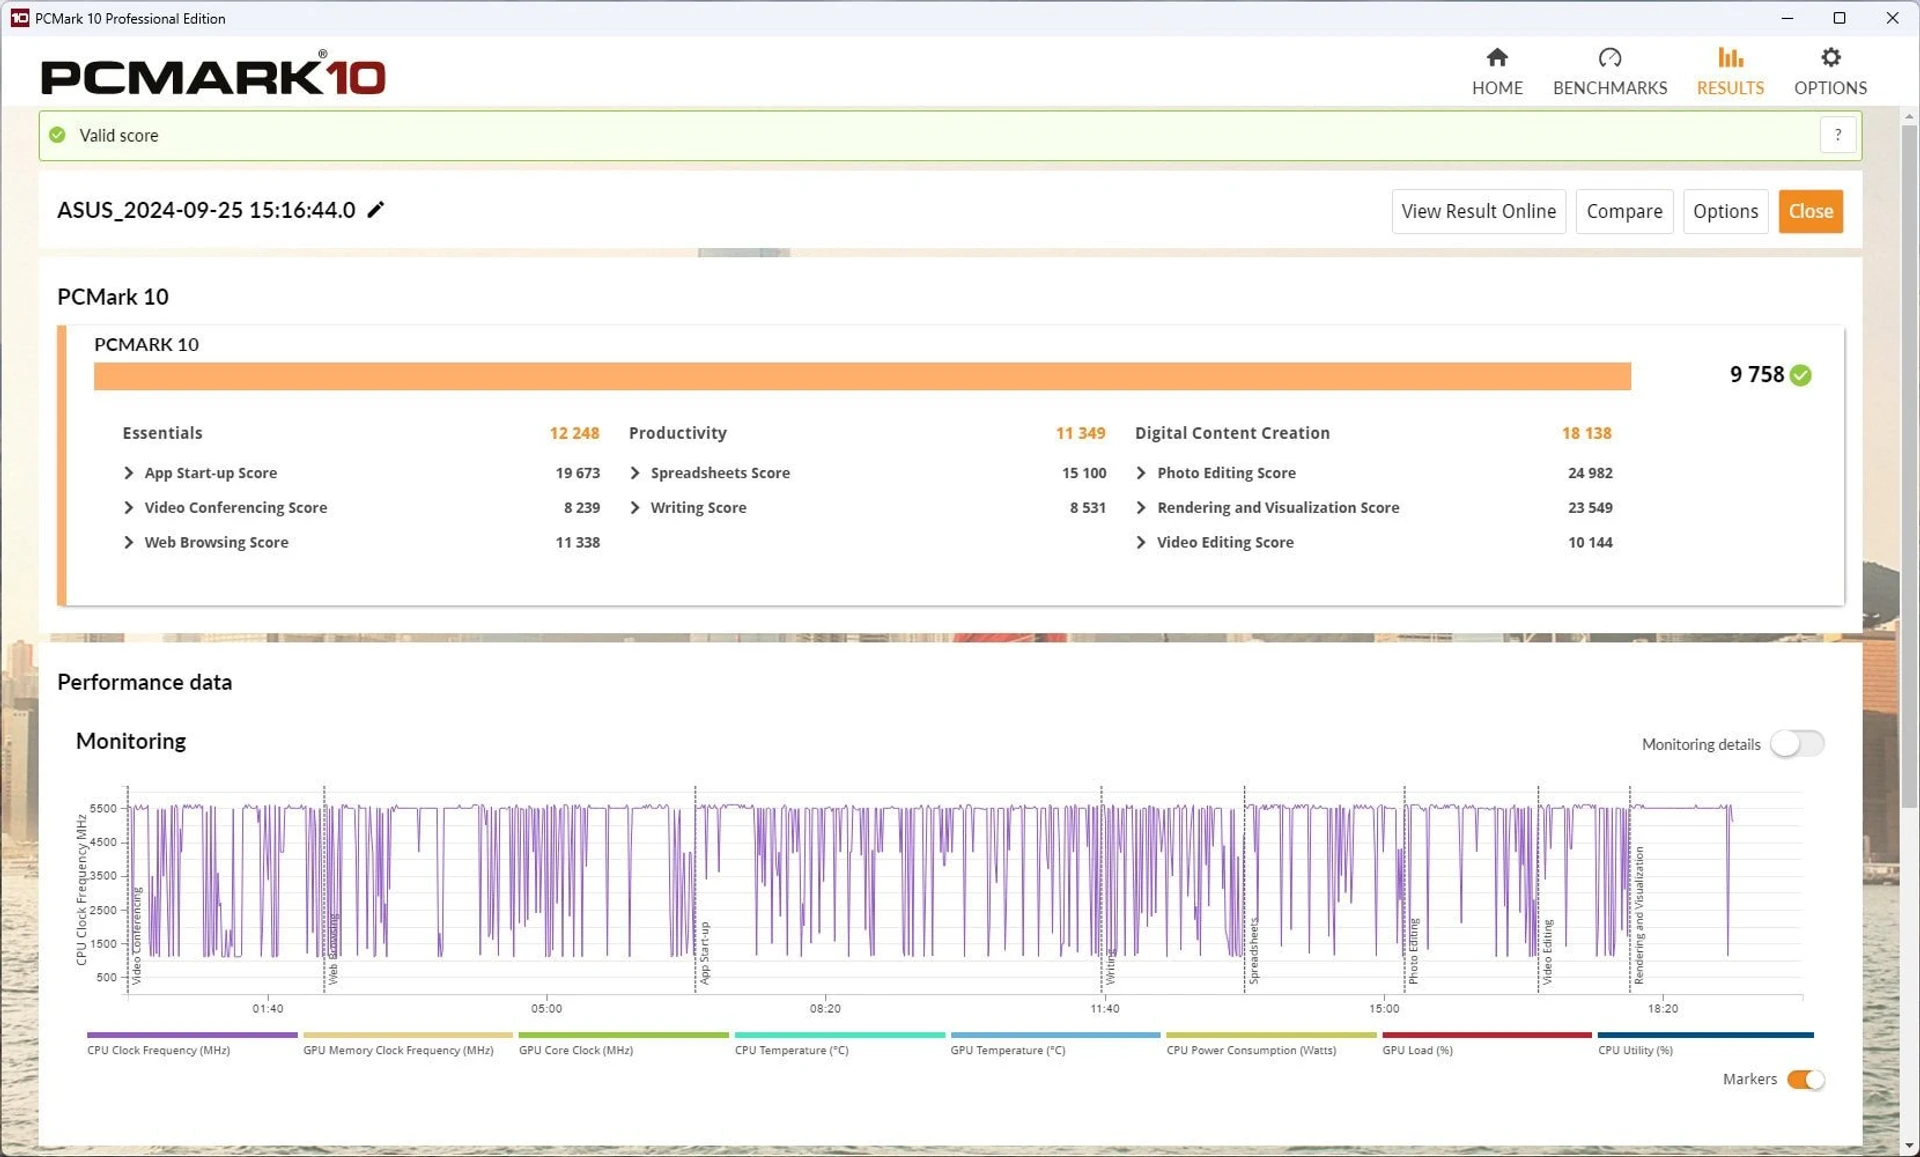Expand Photo Editing Score details
Image resolution: width=1920 pixels, height=1157 pixels.
click(1141, 473)
